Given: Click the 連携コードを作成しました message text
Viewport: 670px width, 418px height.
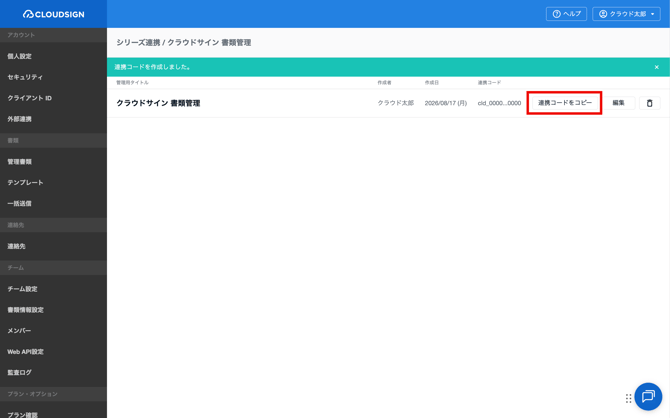Looking at the screenshot, I should point(153,67).
